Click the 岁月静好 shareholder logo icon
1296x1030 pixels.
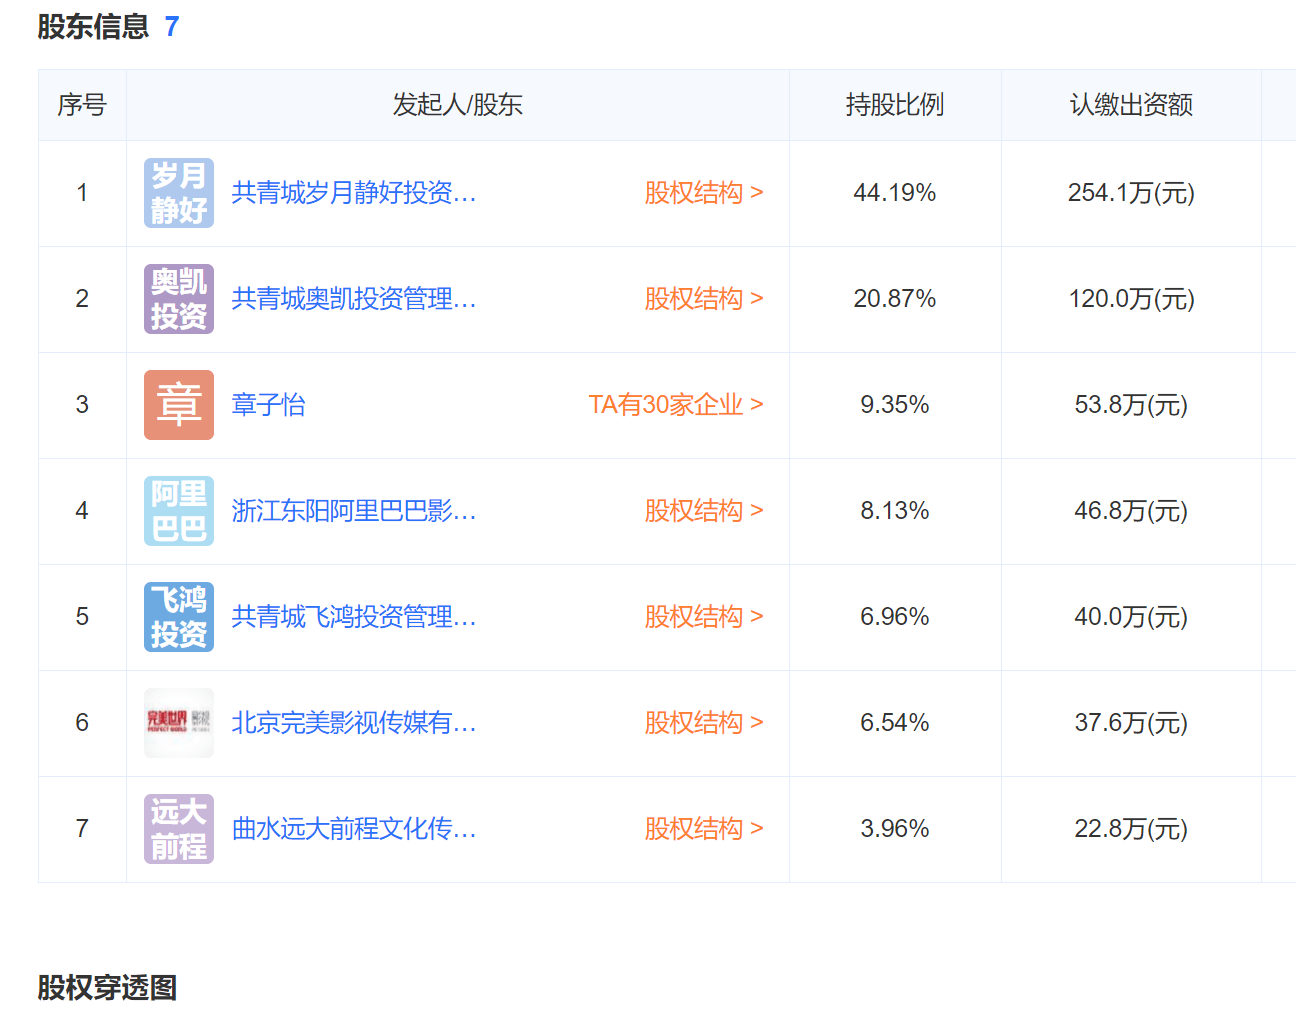[179, 193]
